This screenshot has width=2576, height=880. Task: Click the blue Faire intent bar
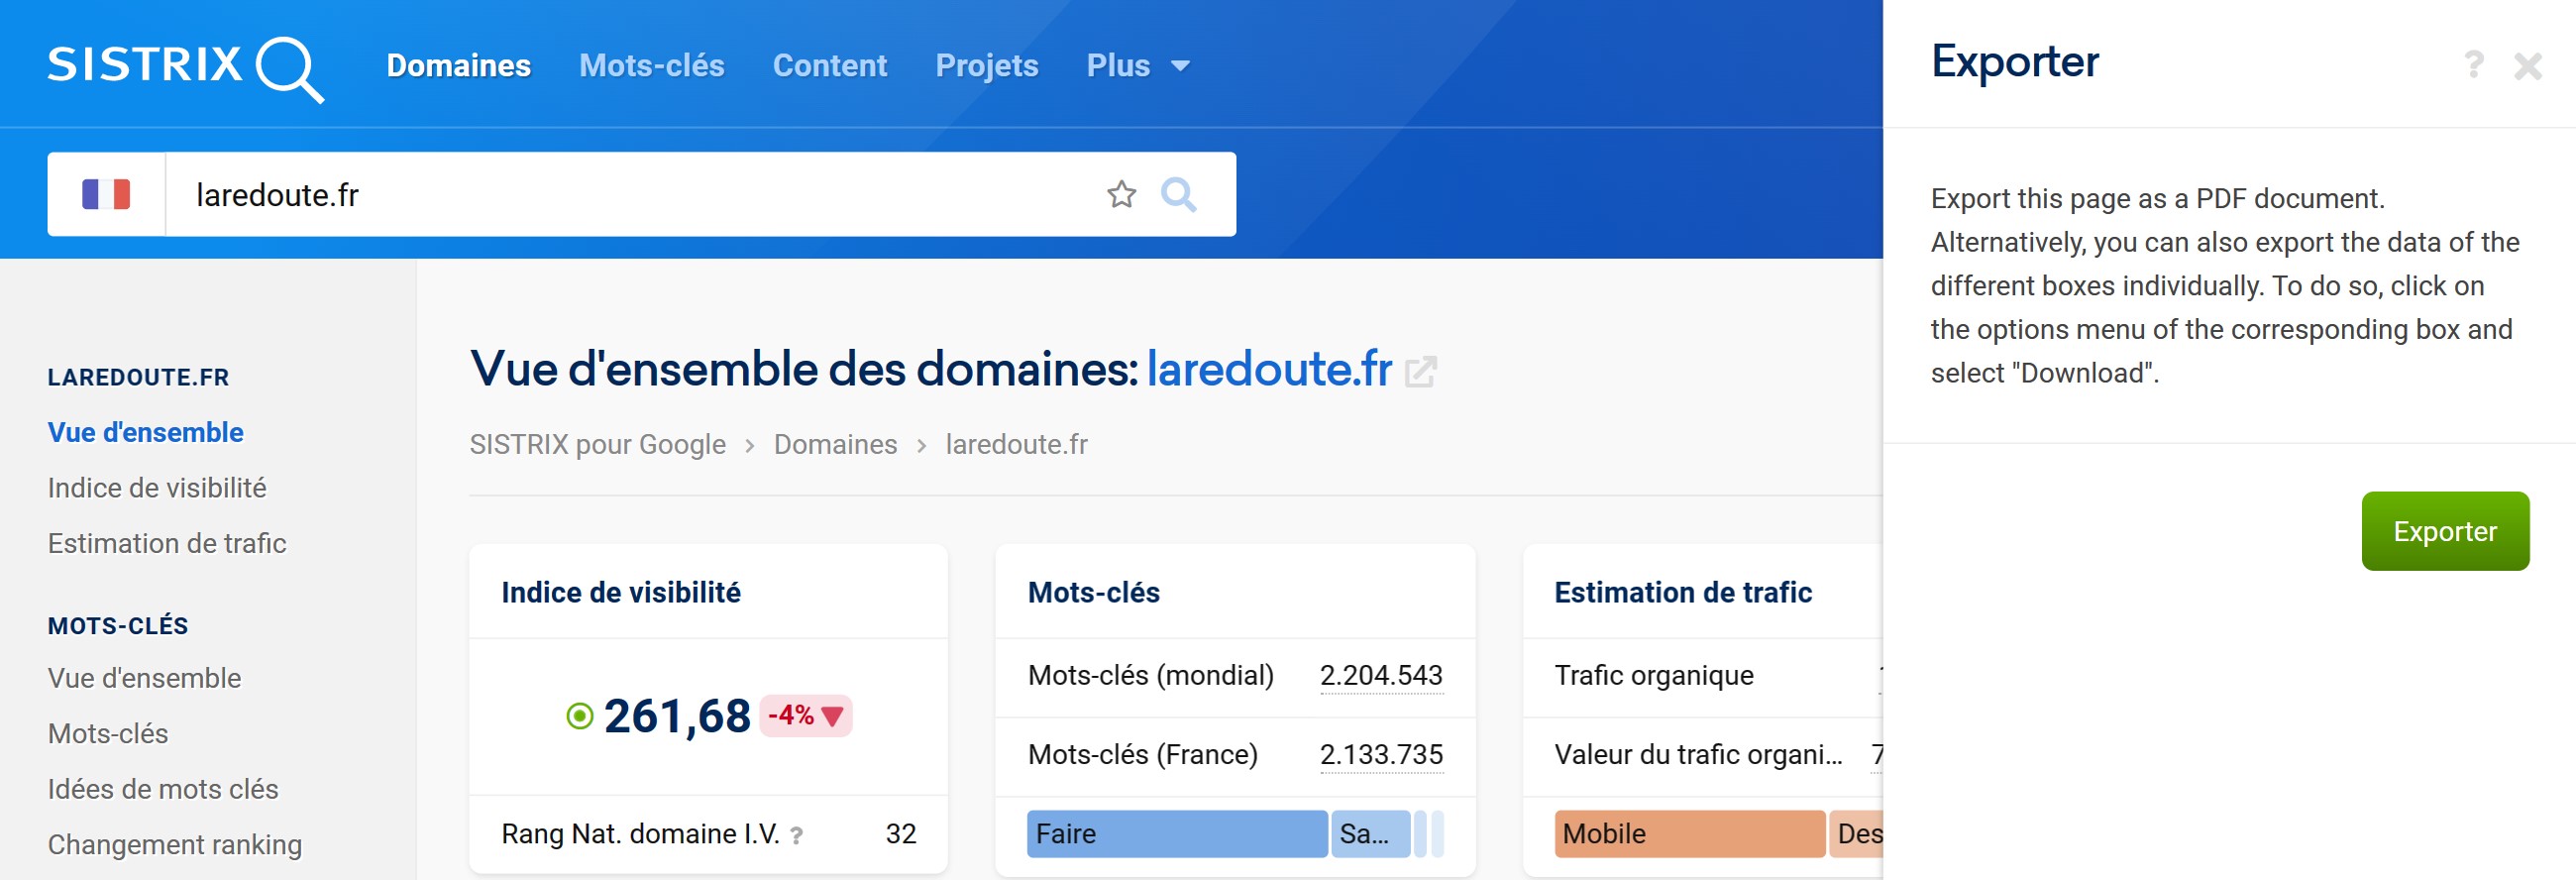click(x=1177, y=834)
